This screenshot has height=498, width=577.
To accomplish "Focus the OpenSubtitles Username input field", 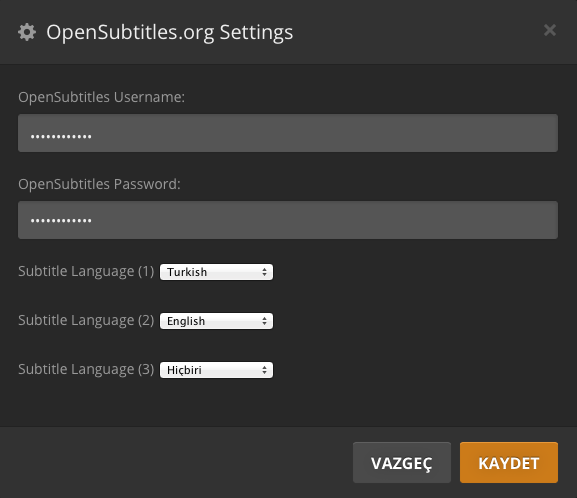I will click(288, 133).
